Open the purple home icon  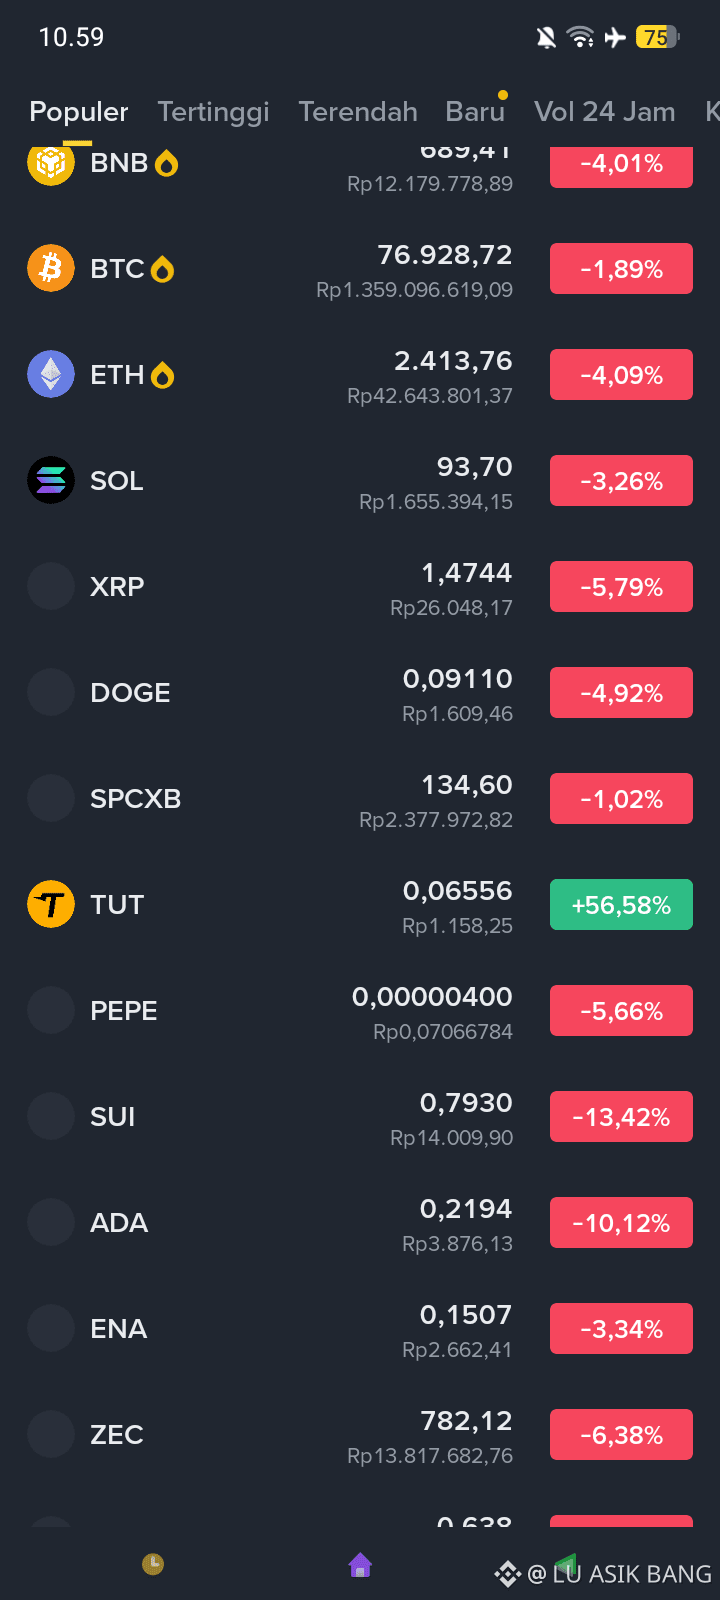click(360, 1565)
